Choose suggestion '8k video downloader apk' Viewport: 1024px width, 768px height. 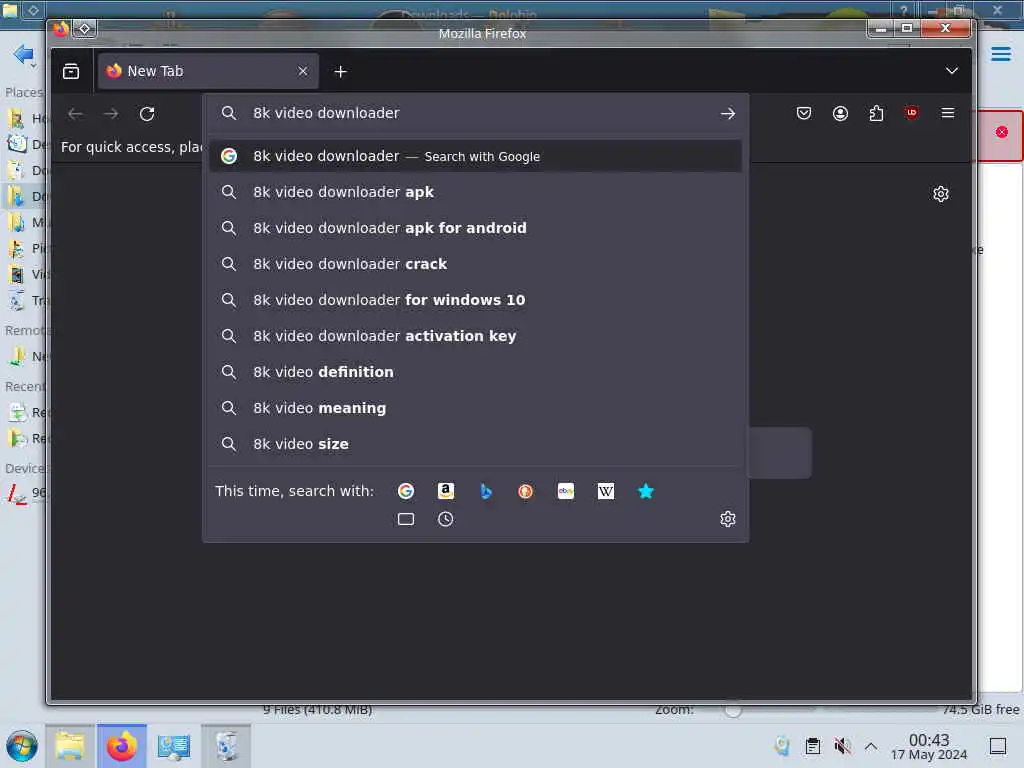coord(475,192)
